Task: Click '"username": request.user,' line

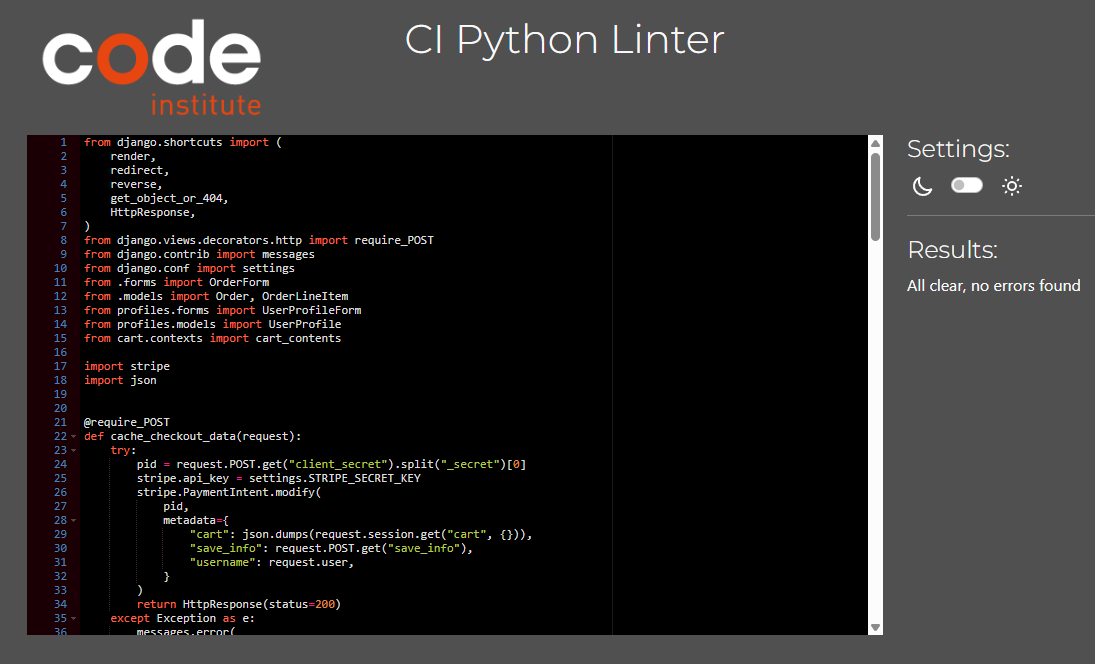Action: coord(272,561)
